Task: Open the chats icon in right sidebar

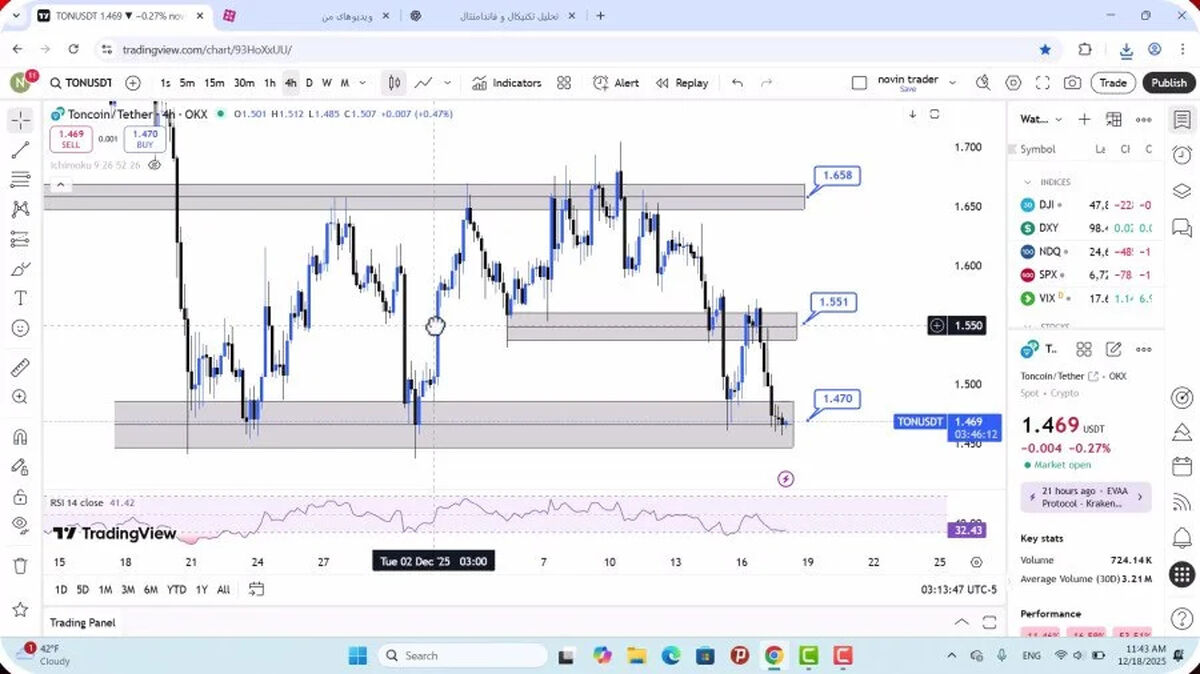Action: (x=1181, y=228)
